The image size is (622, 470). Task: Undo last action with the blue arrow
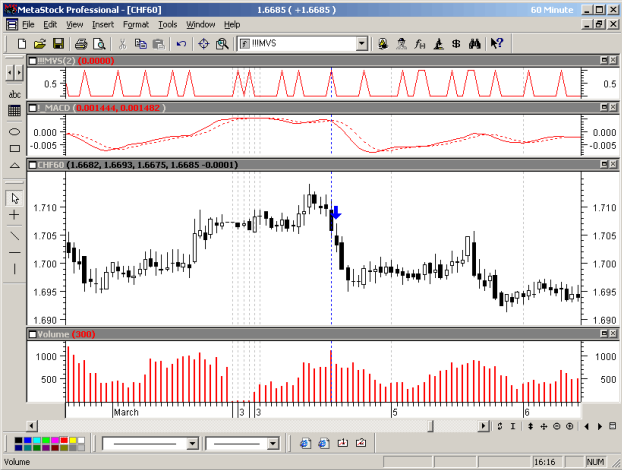(181, 44)
